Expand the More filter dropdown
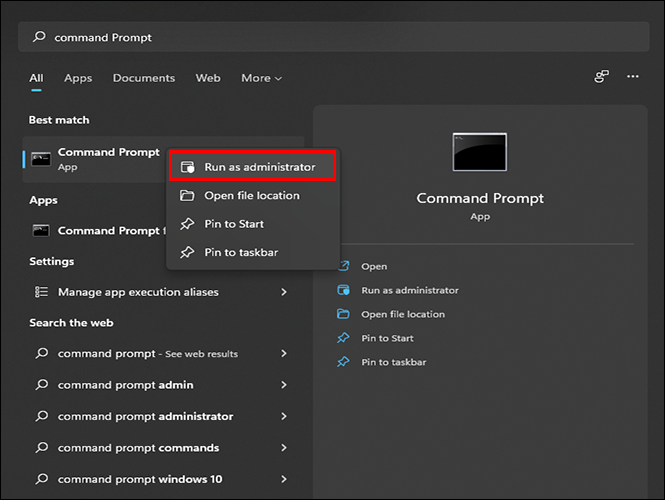This screenshot has height=500, width=665. point(261,78)
